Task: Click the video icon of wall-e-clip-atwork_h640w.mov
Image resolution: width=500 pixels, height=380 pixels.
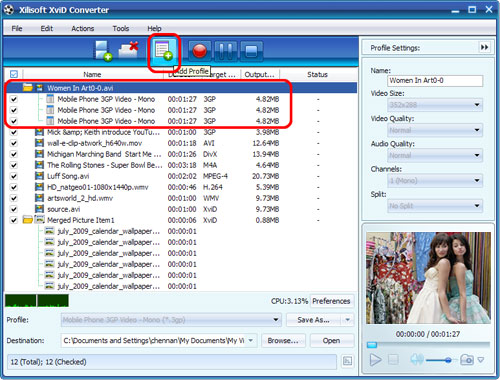Action: click(39, 143)
